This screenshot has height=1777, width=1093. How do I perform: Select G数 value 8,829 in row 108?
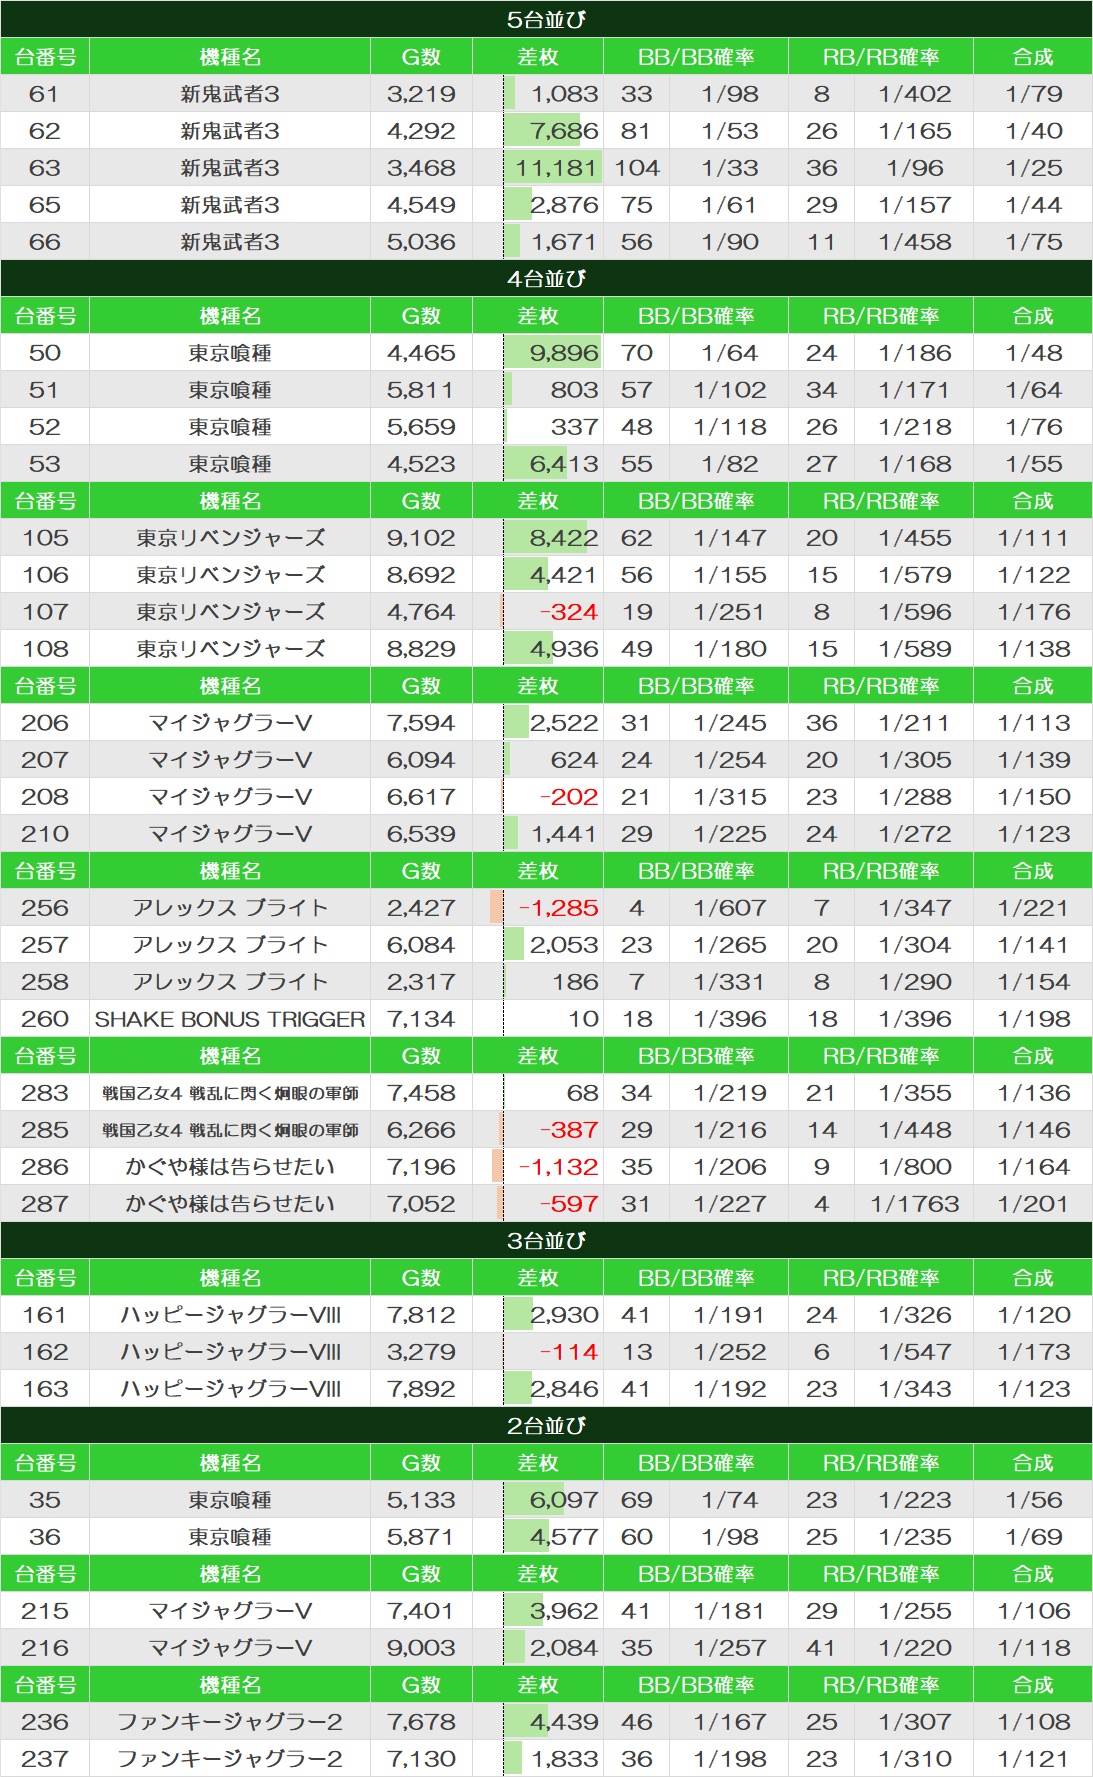pos(421,649)
